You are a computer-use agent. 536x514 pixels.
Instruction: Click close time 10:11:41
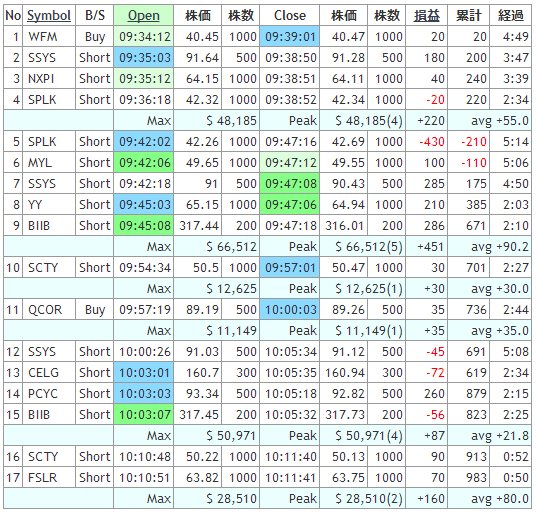coord(291,477)
